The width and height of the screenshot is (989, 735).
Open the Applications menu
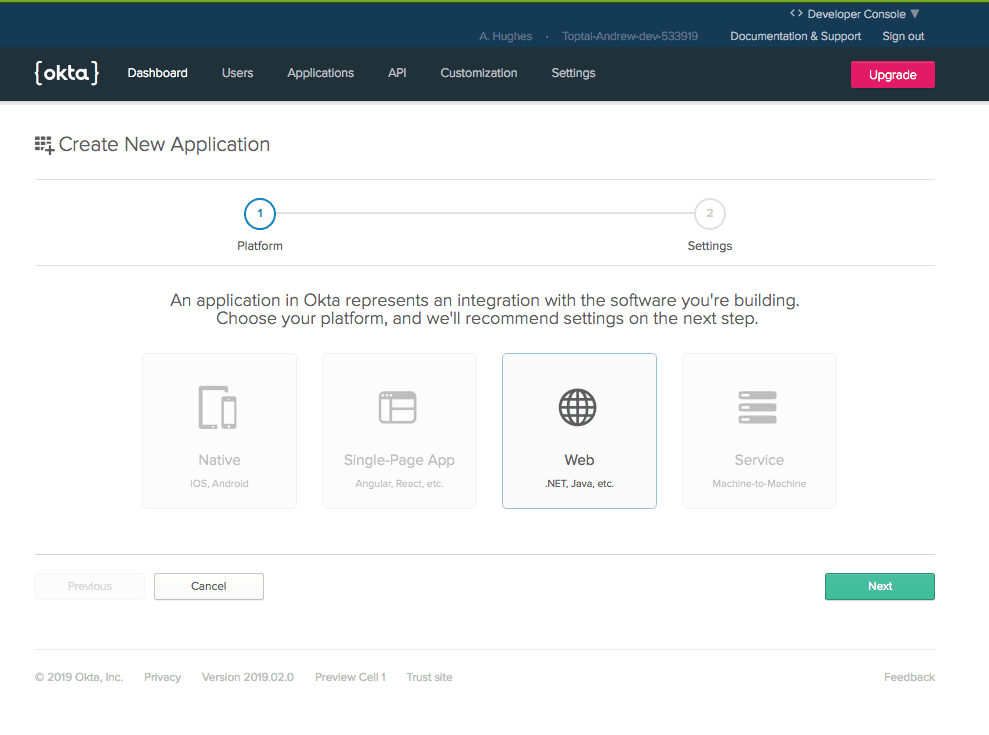[320, 73]
